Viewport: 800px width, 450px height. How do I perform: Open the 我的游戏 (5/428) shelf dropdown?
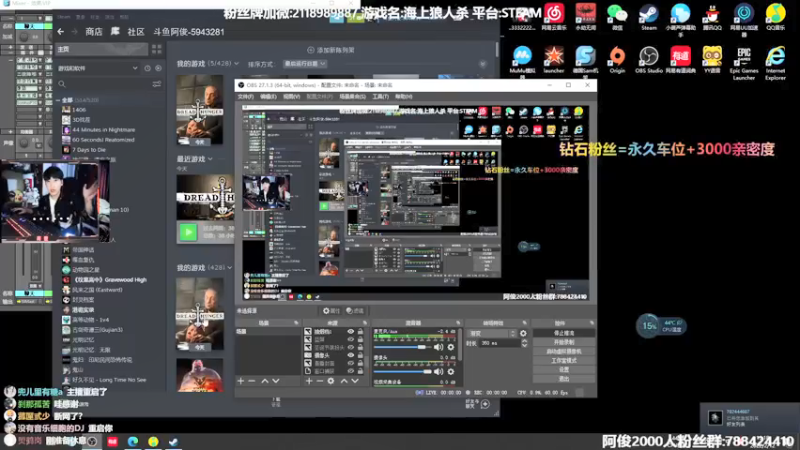coord(236,64)
